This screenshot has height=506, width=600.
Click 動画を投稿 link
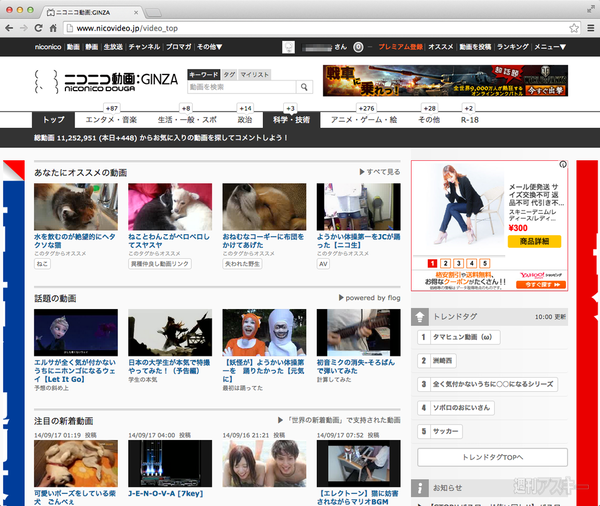tap(475, 47)
